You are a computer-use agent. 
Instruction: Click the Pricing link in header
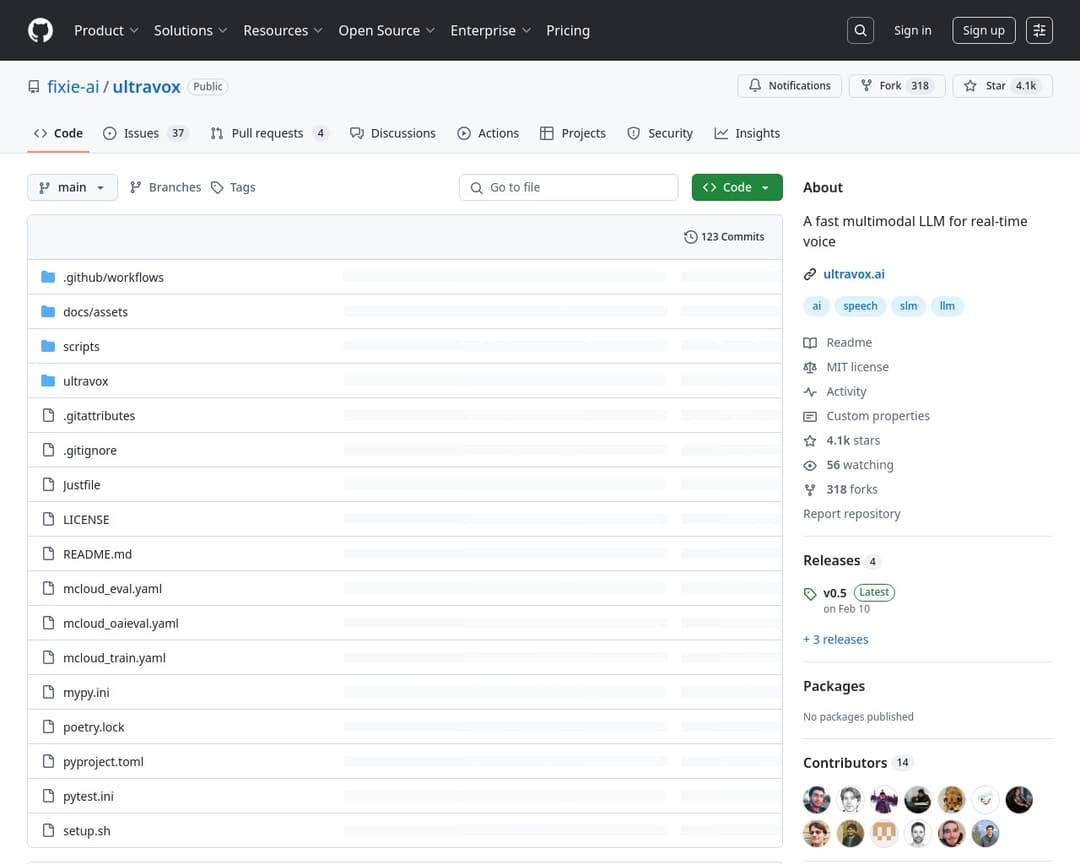click(568, 30)
